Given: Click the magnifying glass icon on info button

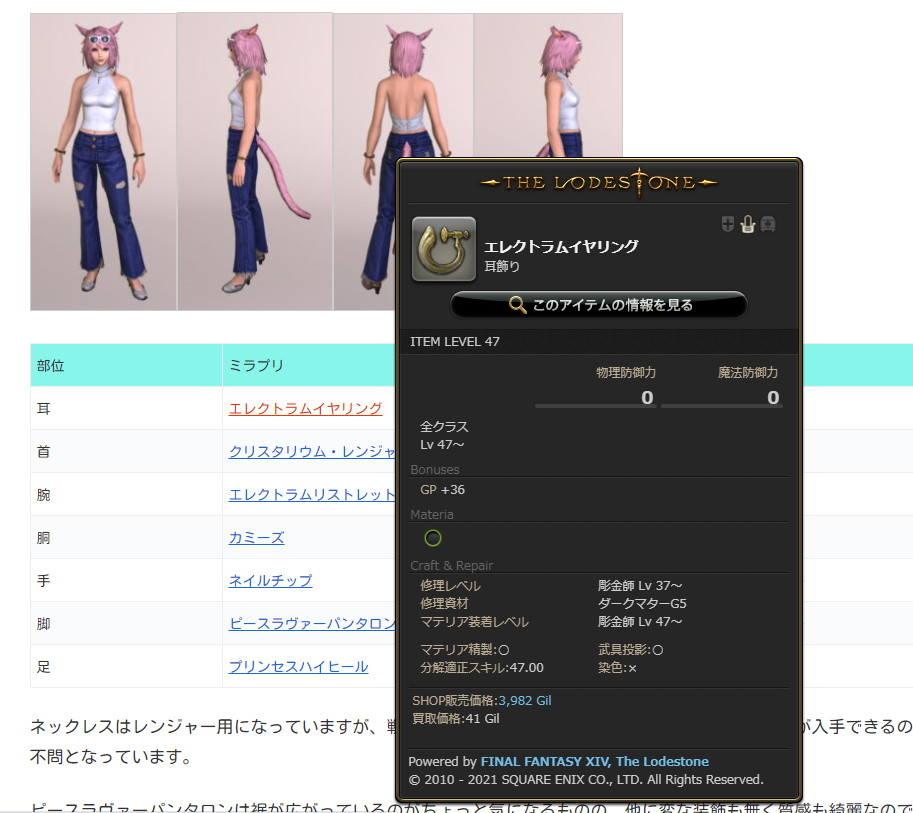Looking at the screenshot, I should click(x=517, y=305).
